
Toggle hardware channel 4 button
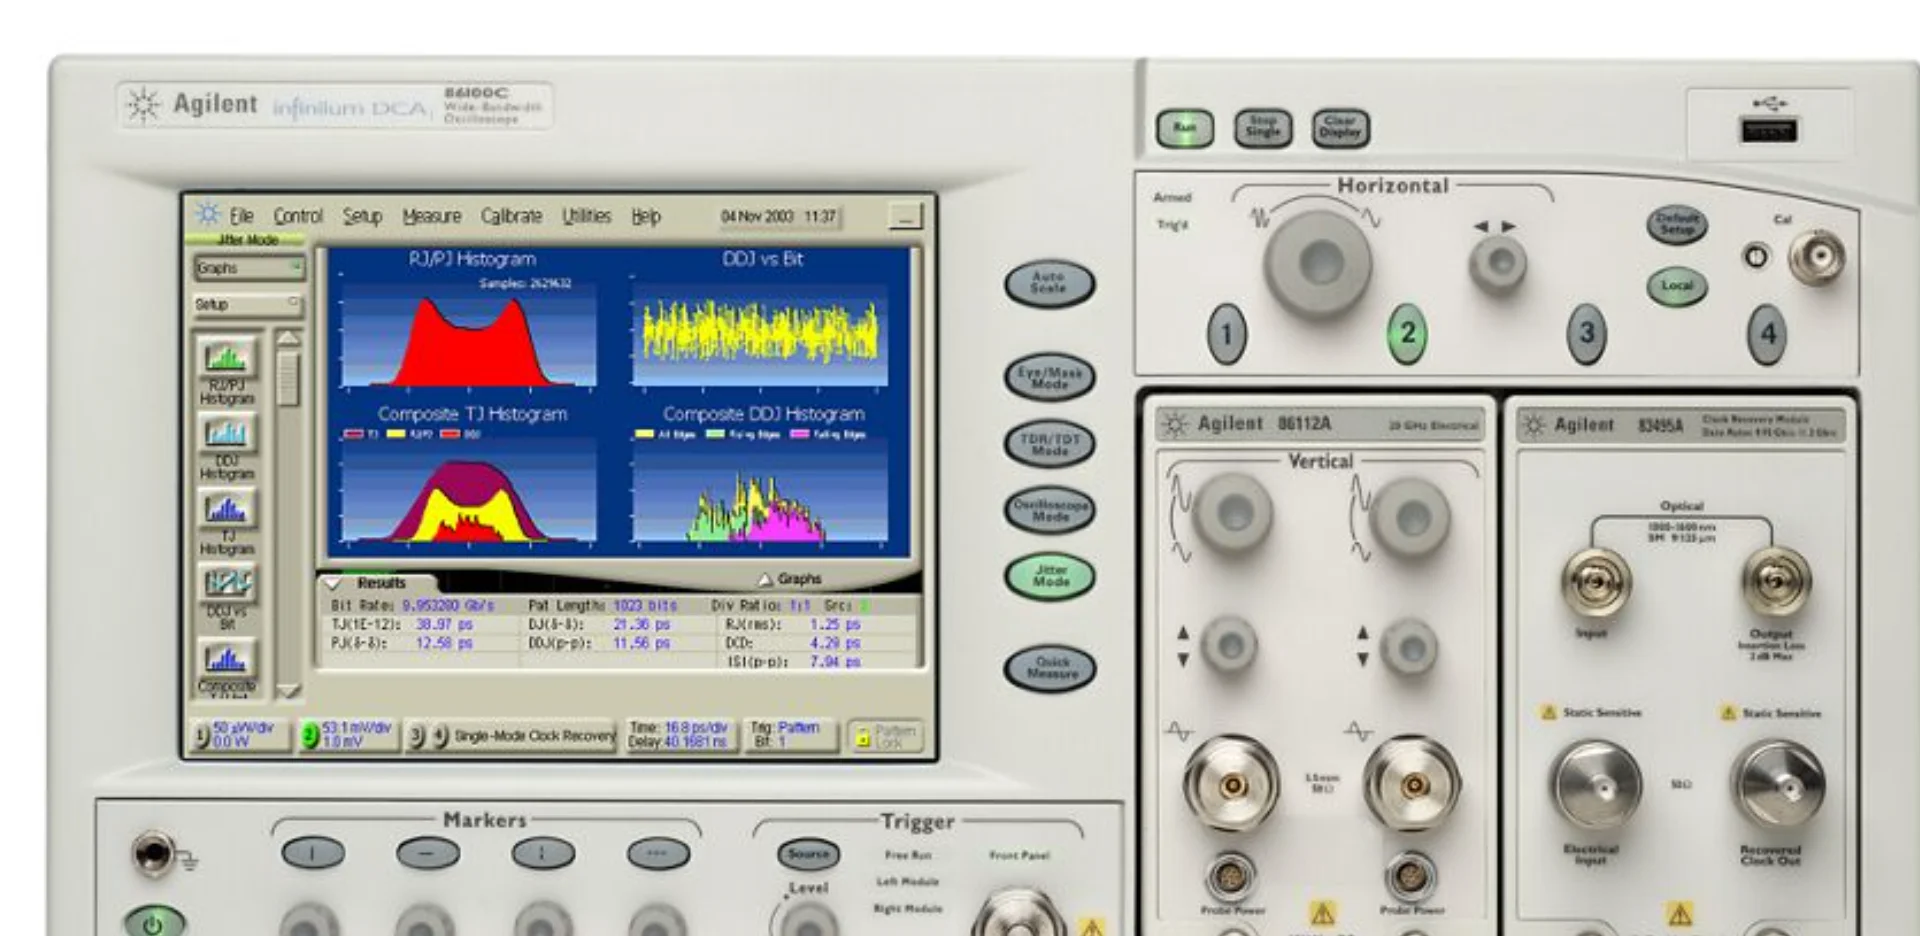coord(1767,333)
